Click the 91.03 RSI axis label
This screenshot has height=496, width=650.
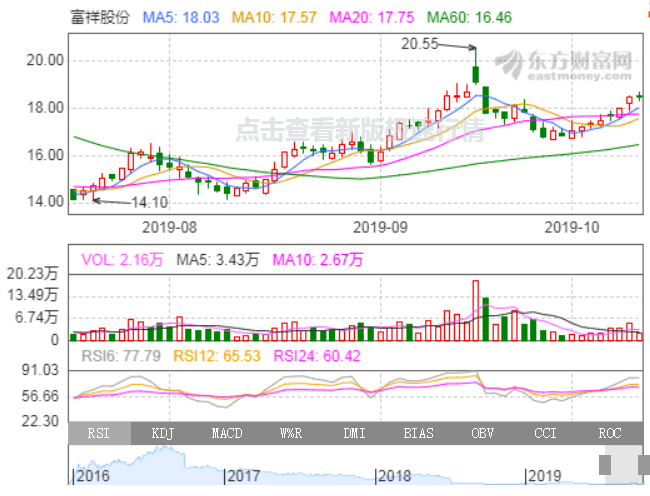point(41,370)
